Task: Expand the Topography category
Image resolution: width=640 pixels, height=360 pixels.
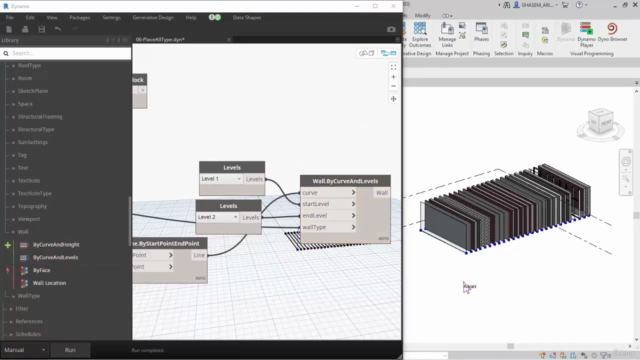Action: pyautogui.click(x=13, y=206)
